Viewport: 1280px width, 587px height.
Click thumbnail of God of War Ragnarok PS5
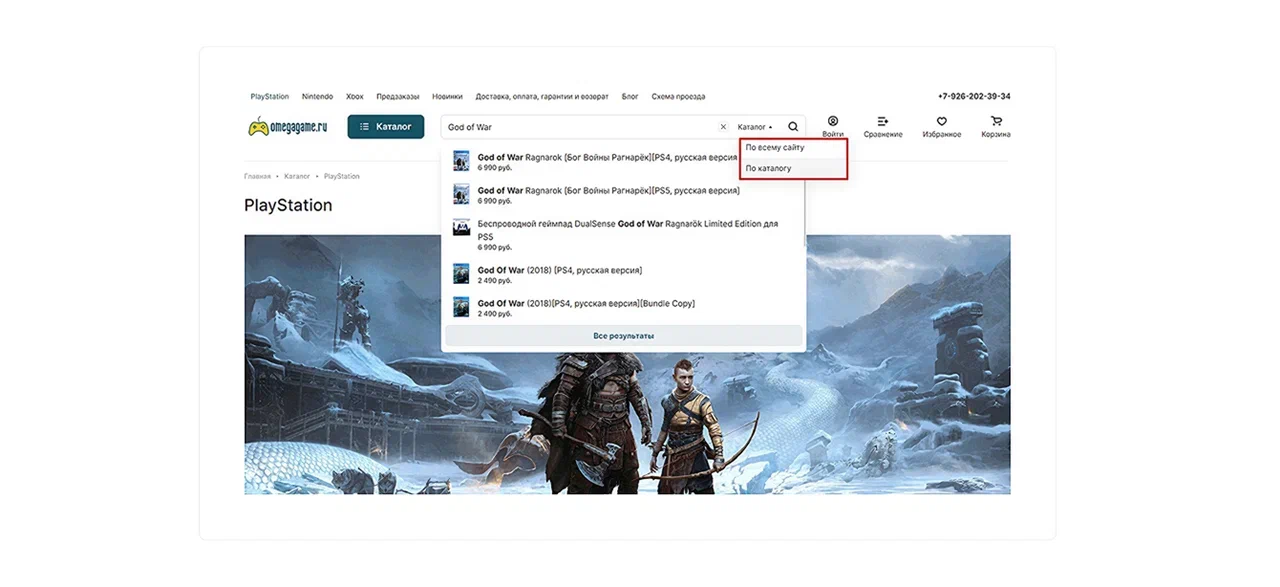(461, 194)
